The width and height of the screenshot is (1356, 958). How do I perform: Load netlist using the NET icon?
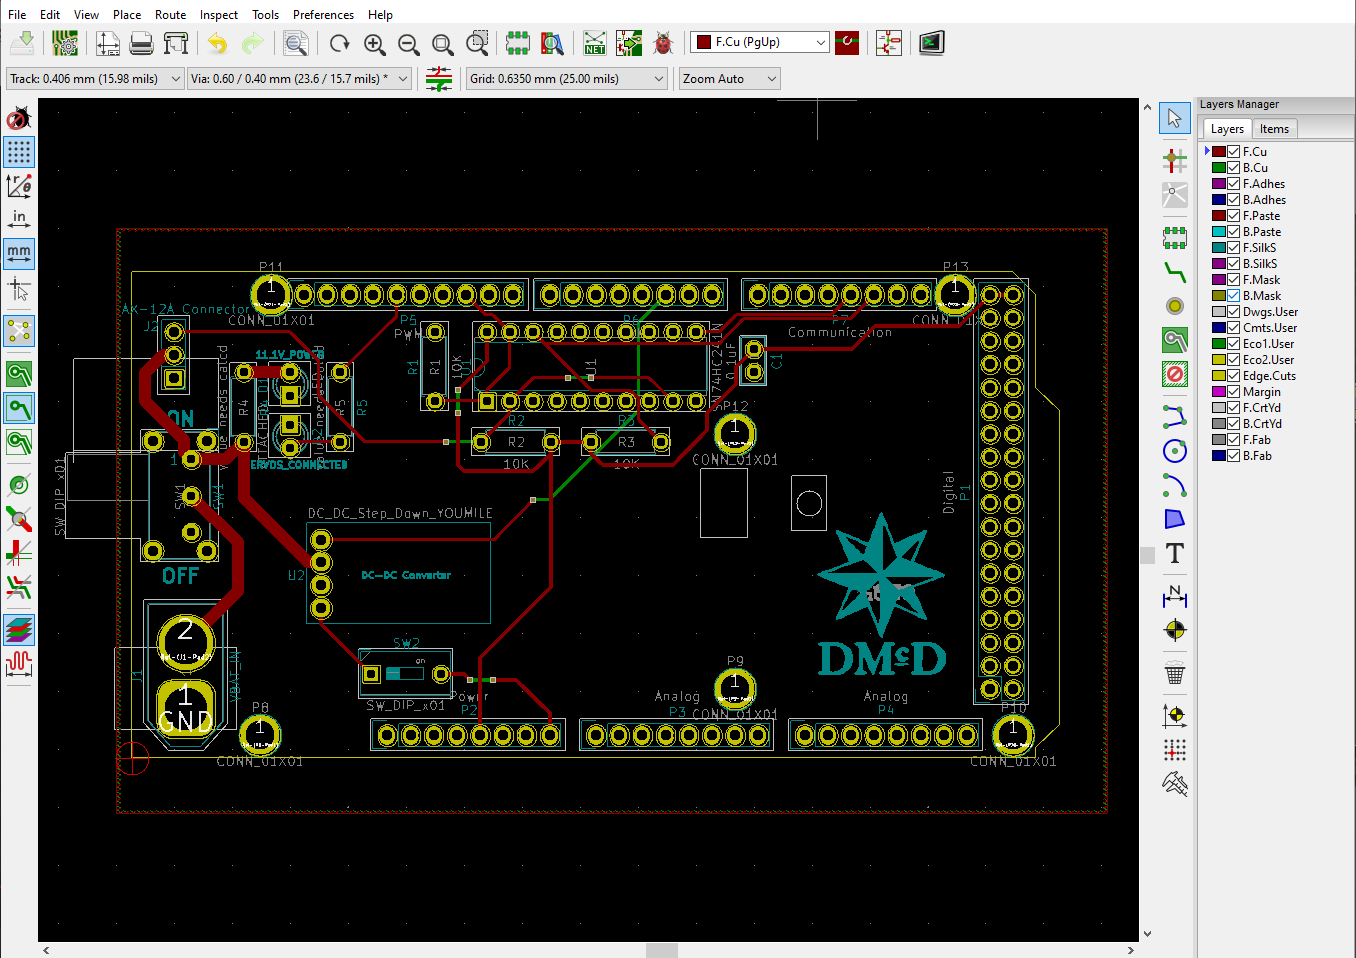595,43
